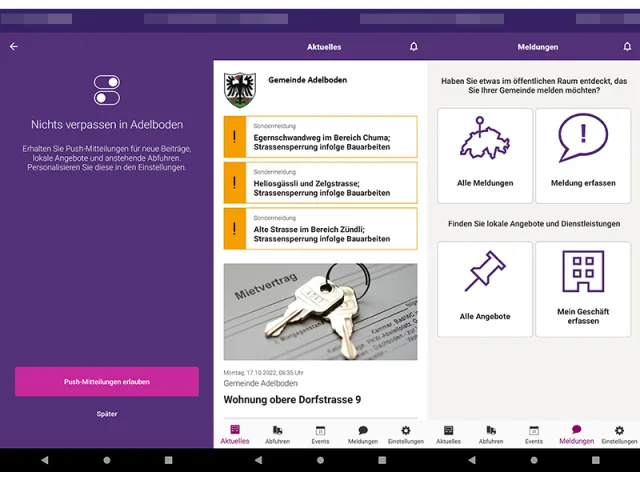Tap the back arrow on the push notification screen
The image size is (640, 480).
tap(14, 47)
